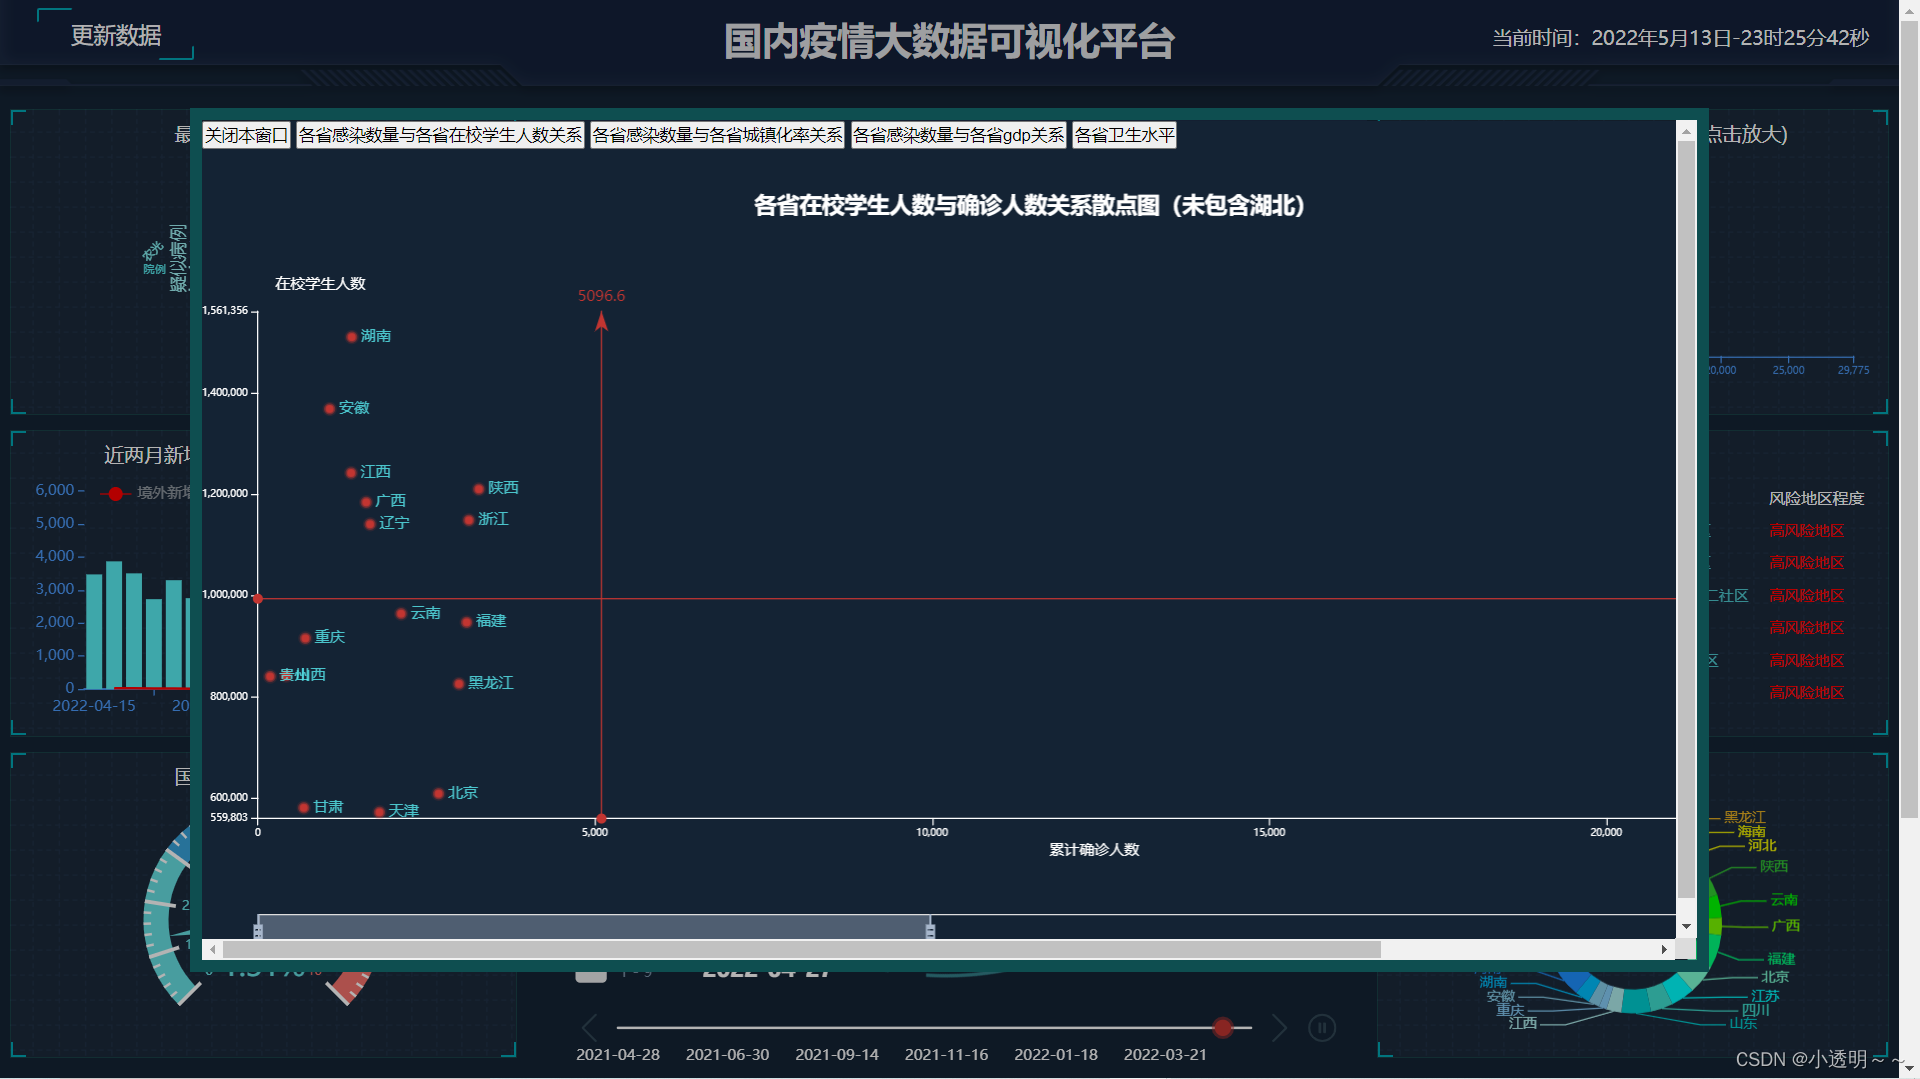Click the popup vertical scrollbar up arrow

1686,131
